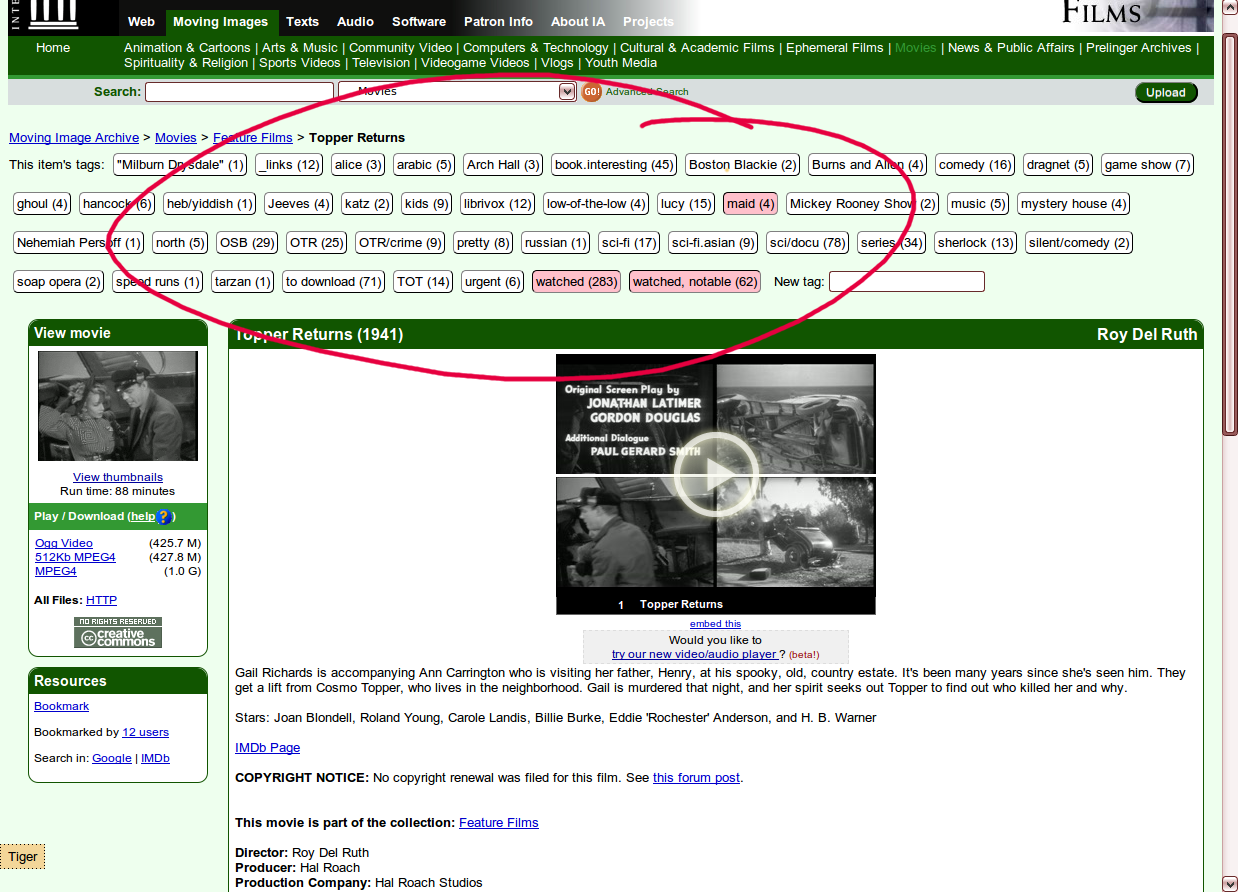Click the Bookmark link under Resources
Screen dimensions: 1238x892
pyautogui.click(x=61, y=706)
